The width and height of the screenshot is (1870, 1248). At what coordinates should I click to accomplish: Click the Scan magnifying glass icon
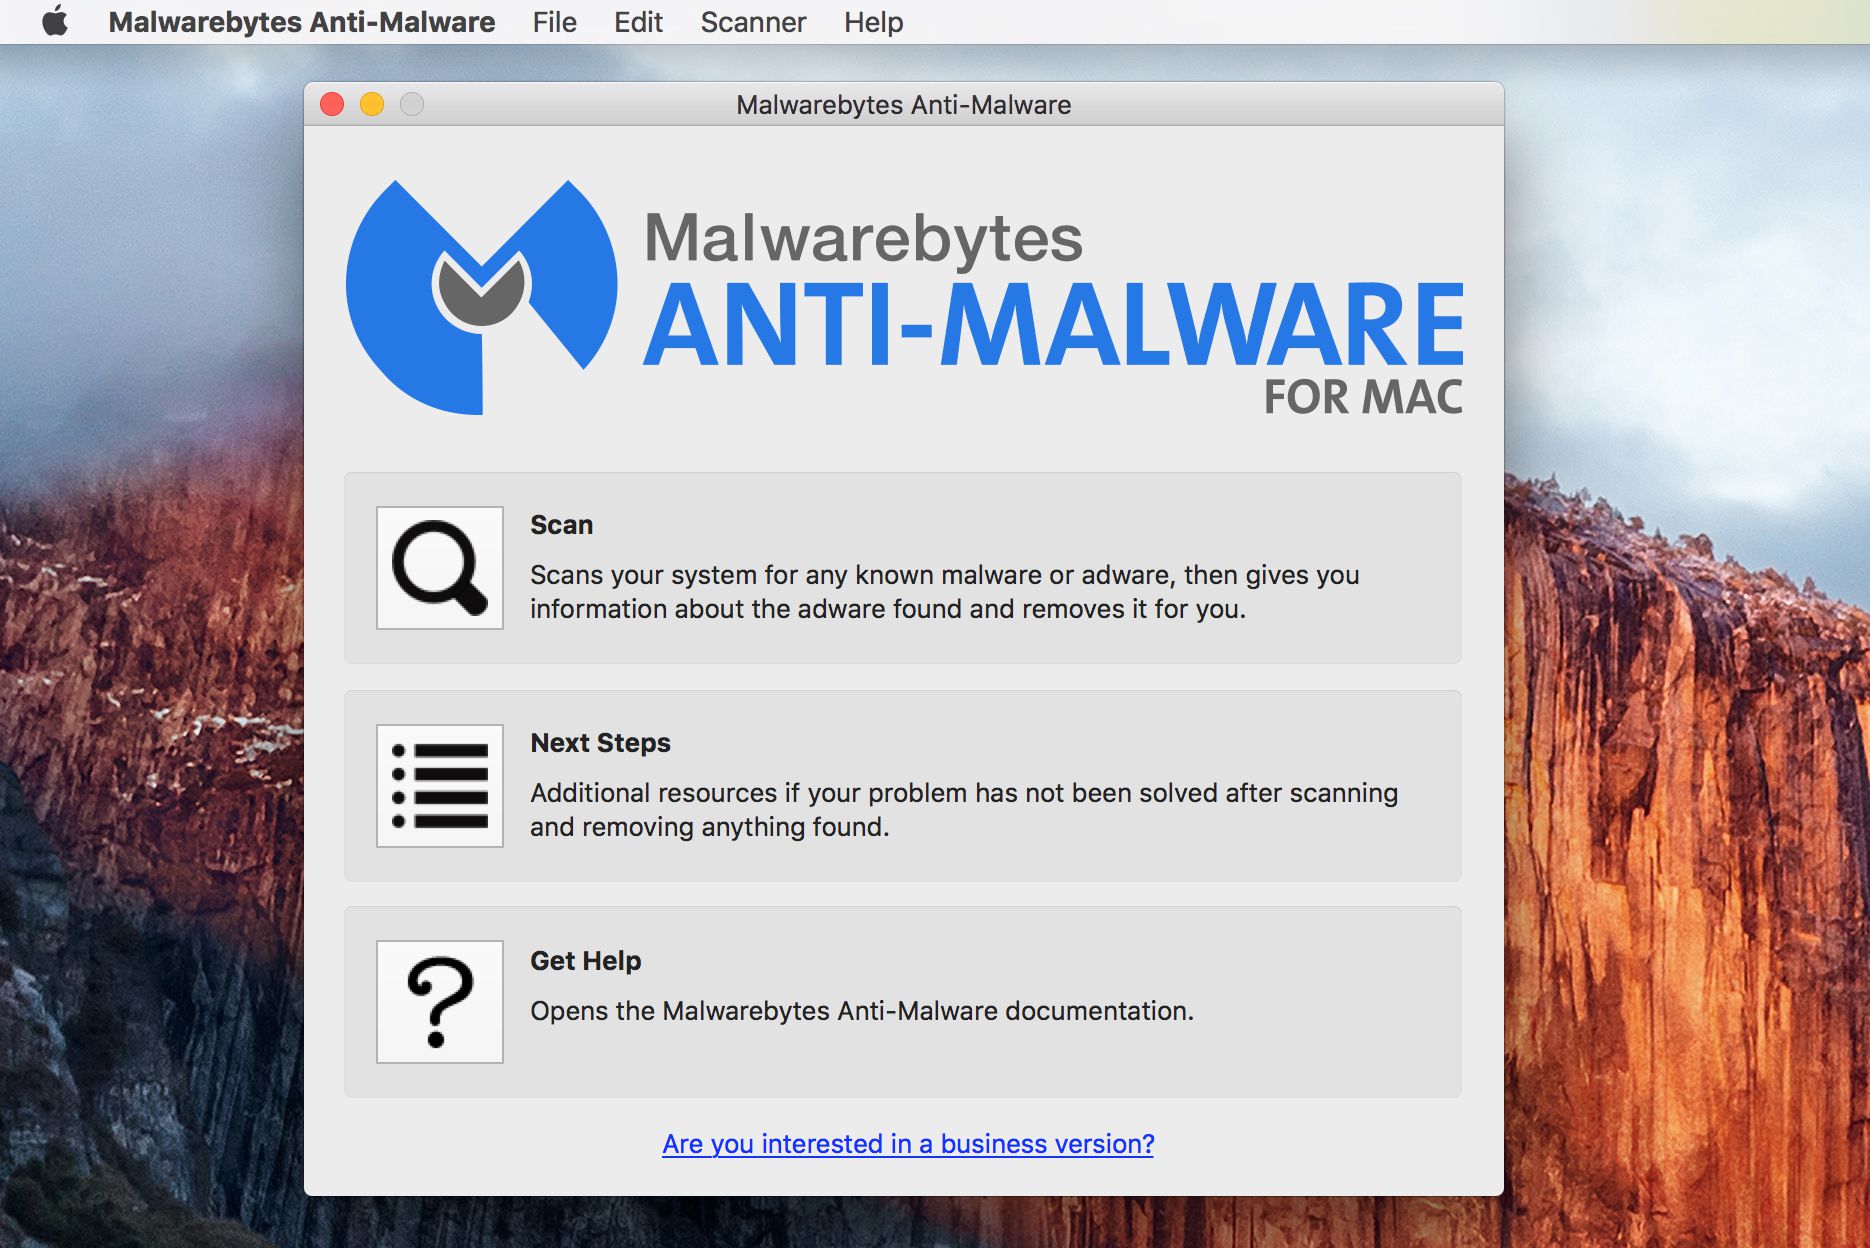point(440,568)
